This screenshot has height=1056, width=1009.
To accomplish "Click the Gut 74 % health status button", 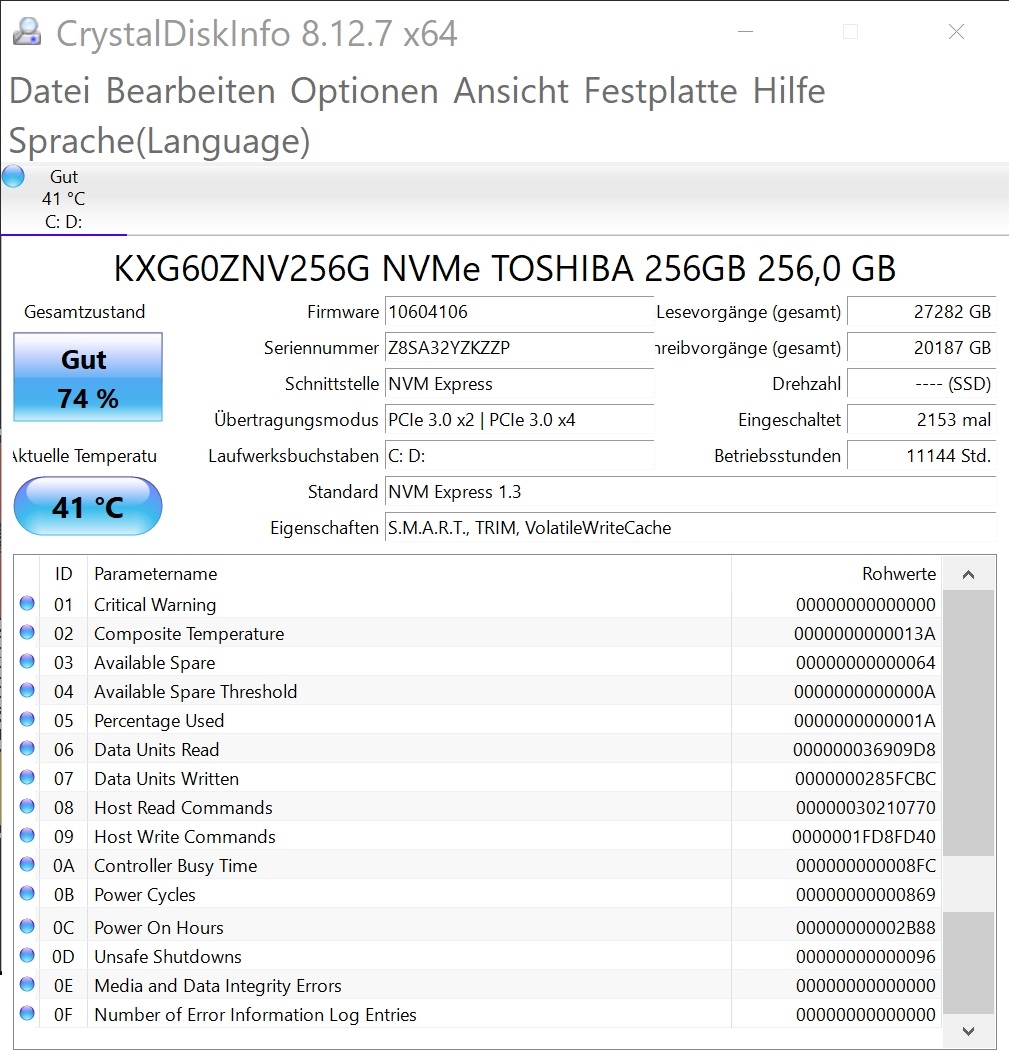I will click(88, 377).
